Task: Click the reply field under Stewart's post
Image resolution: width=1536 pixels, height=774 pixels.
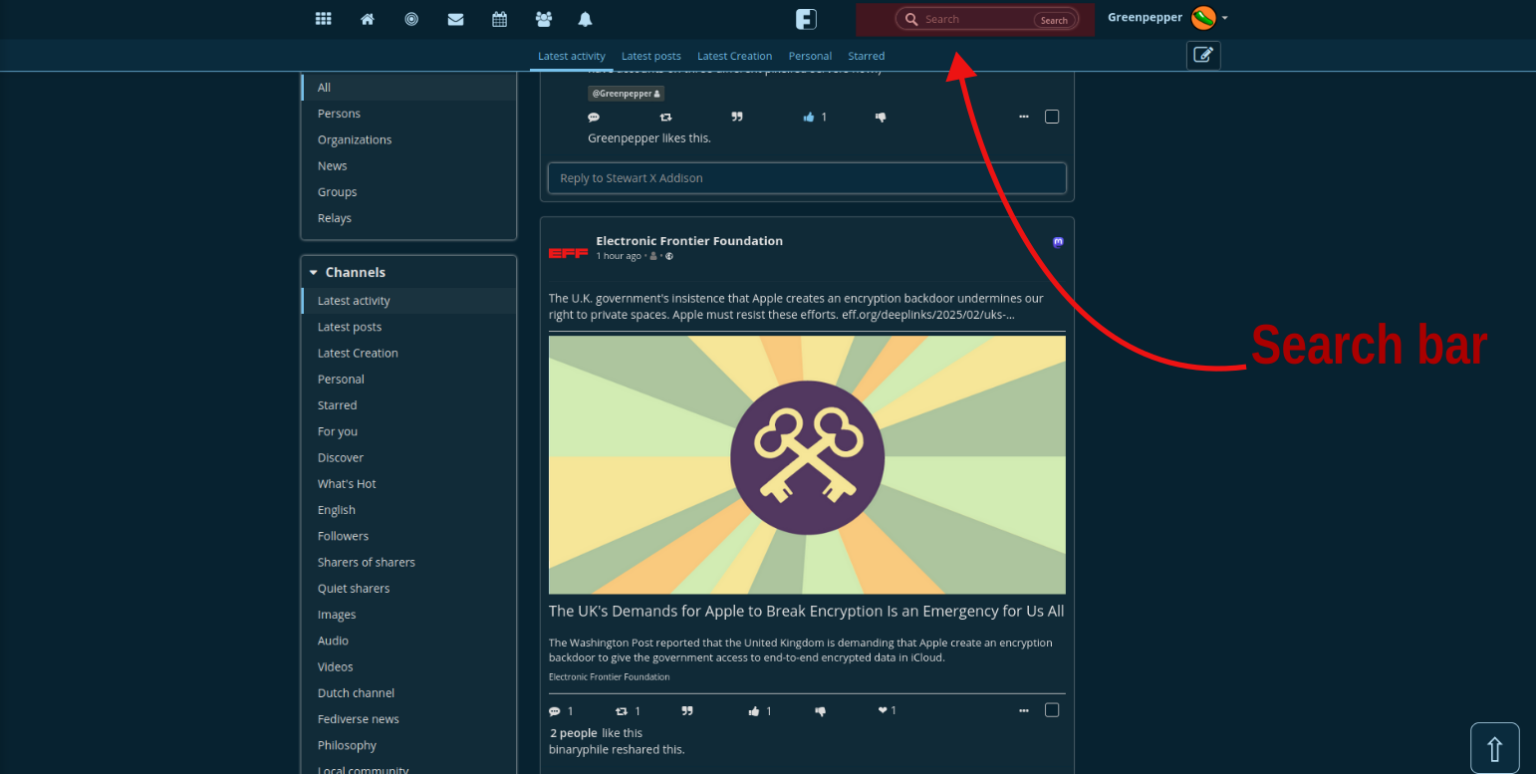Action: [806, 178]
